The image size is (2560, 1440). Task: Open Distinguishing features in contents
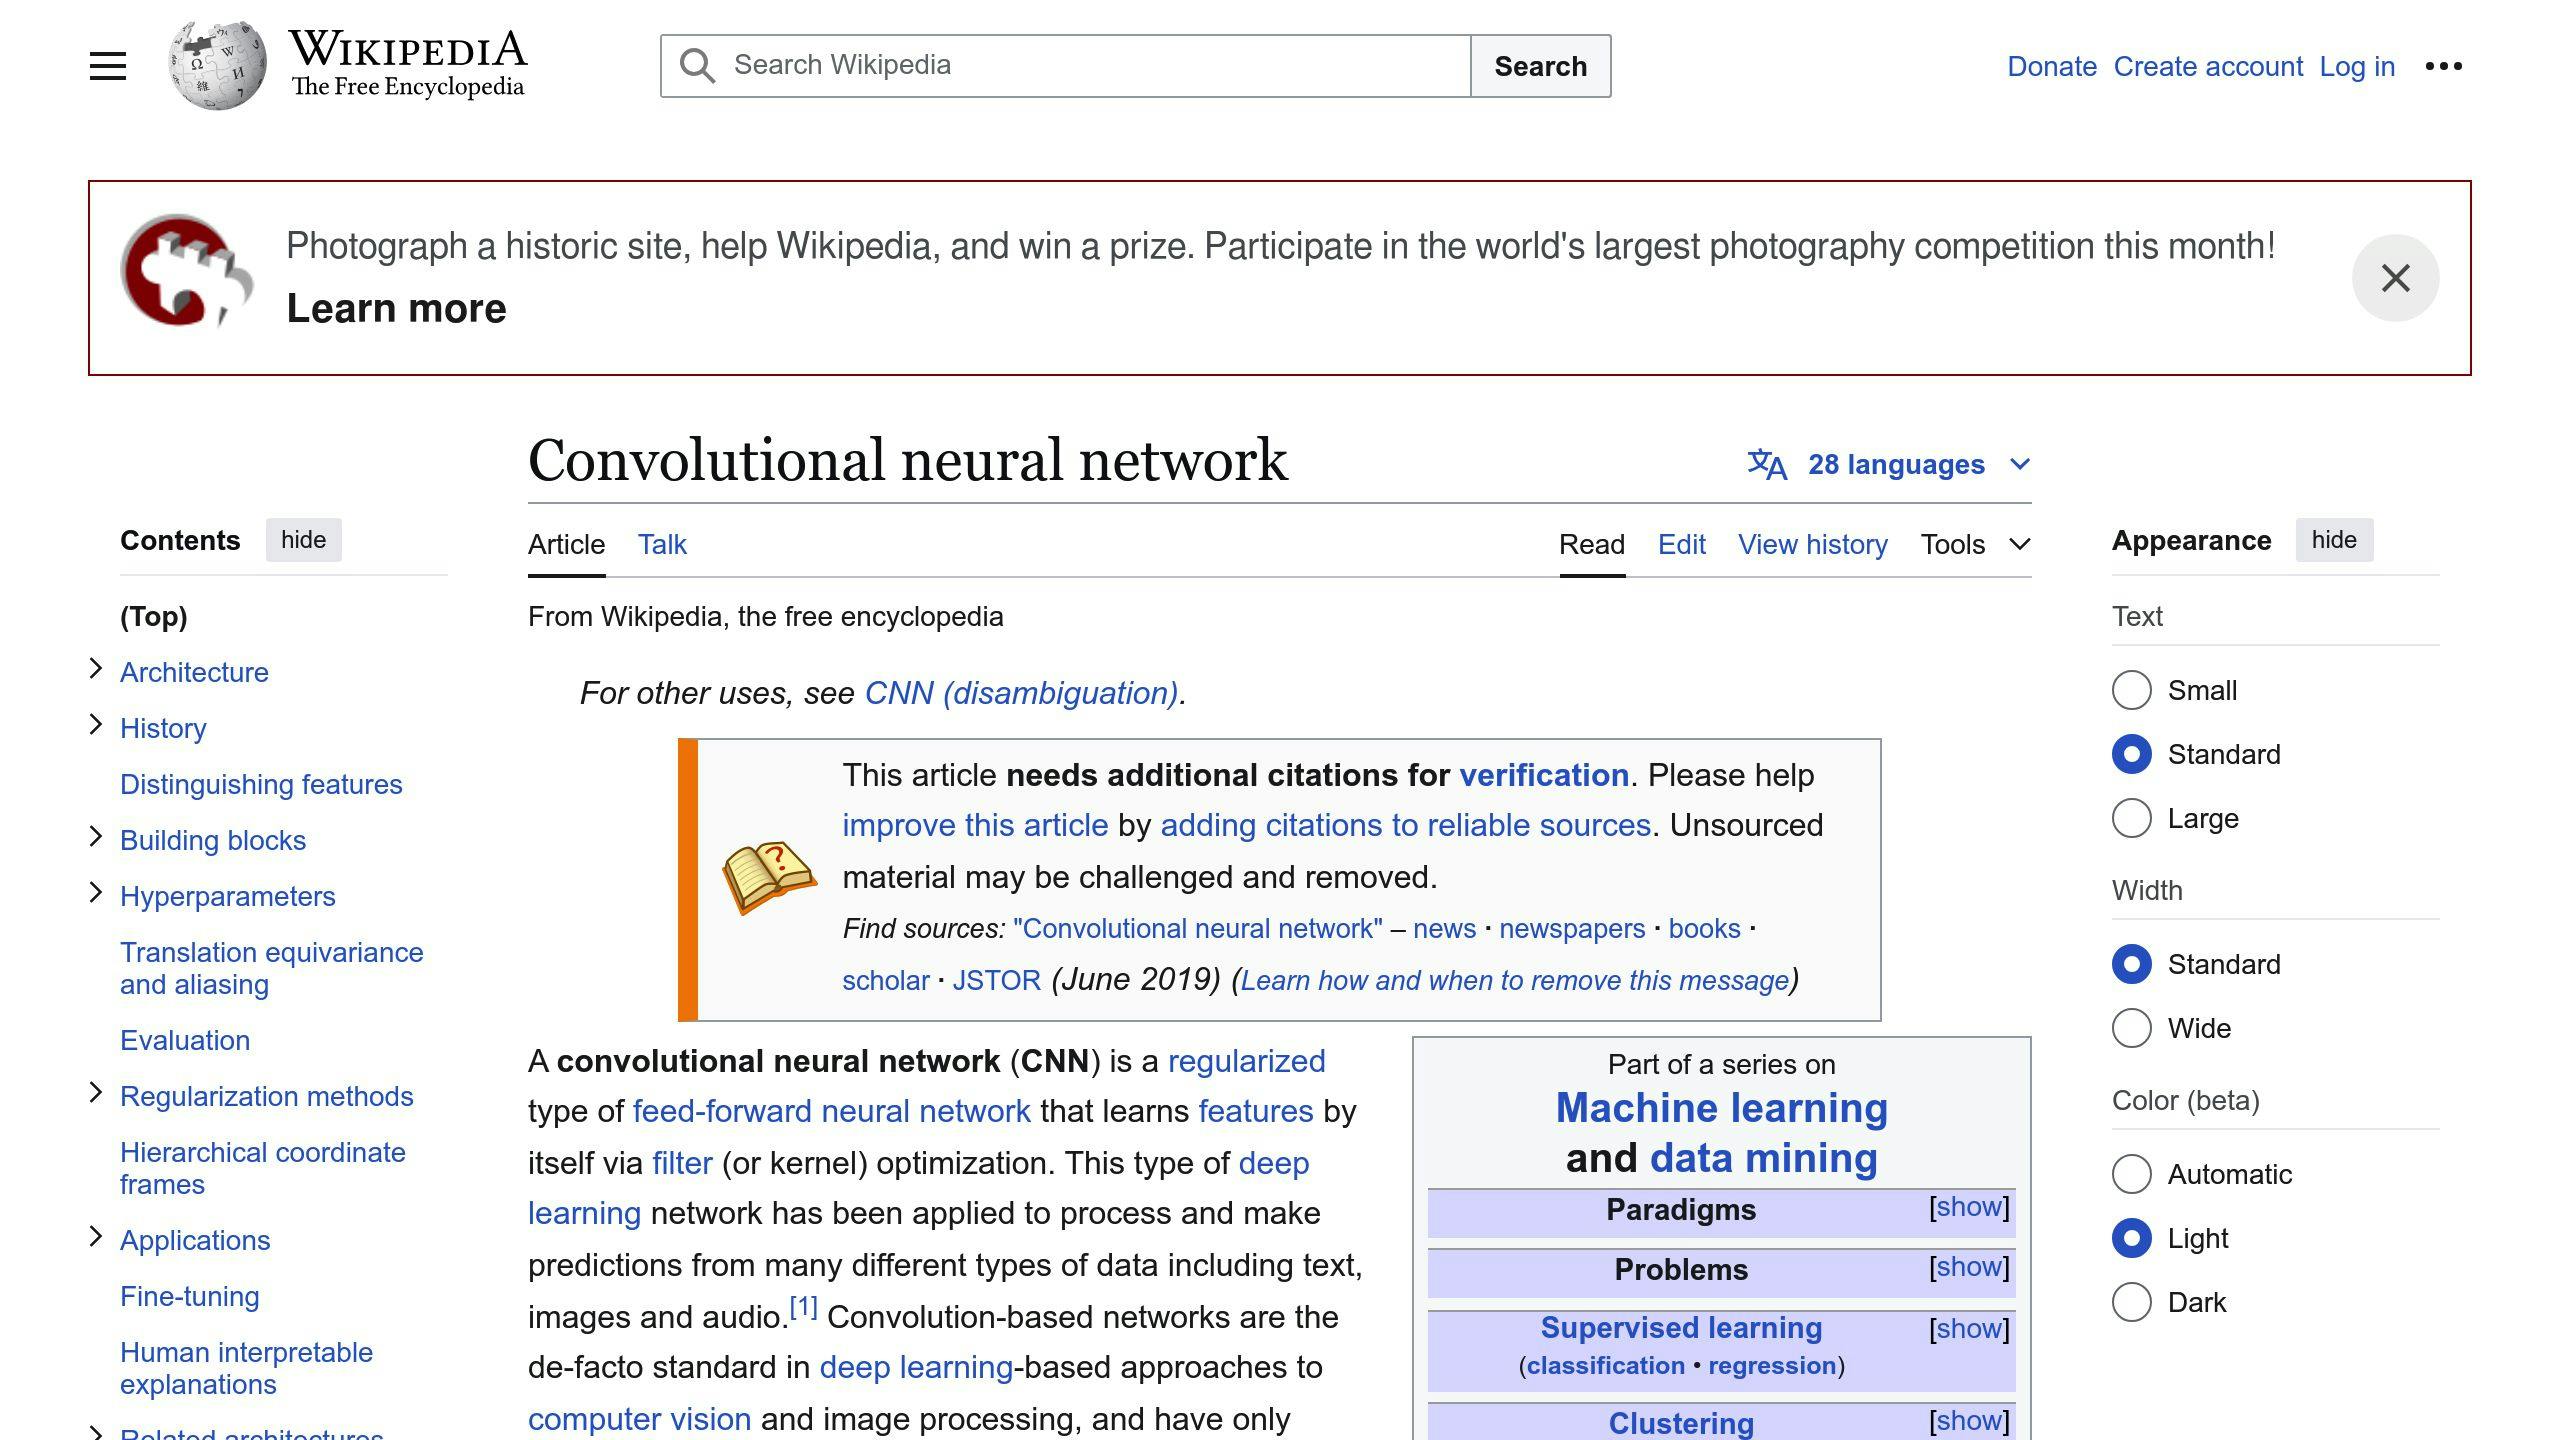tap(261, 784)
